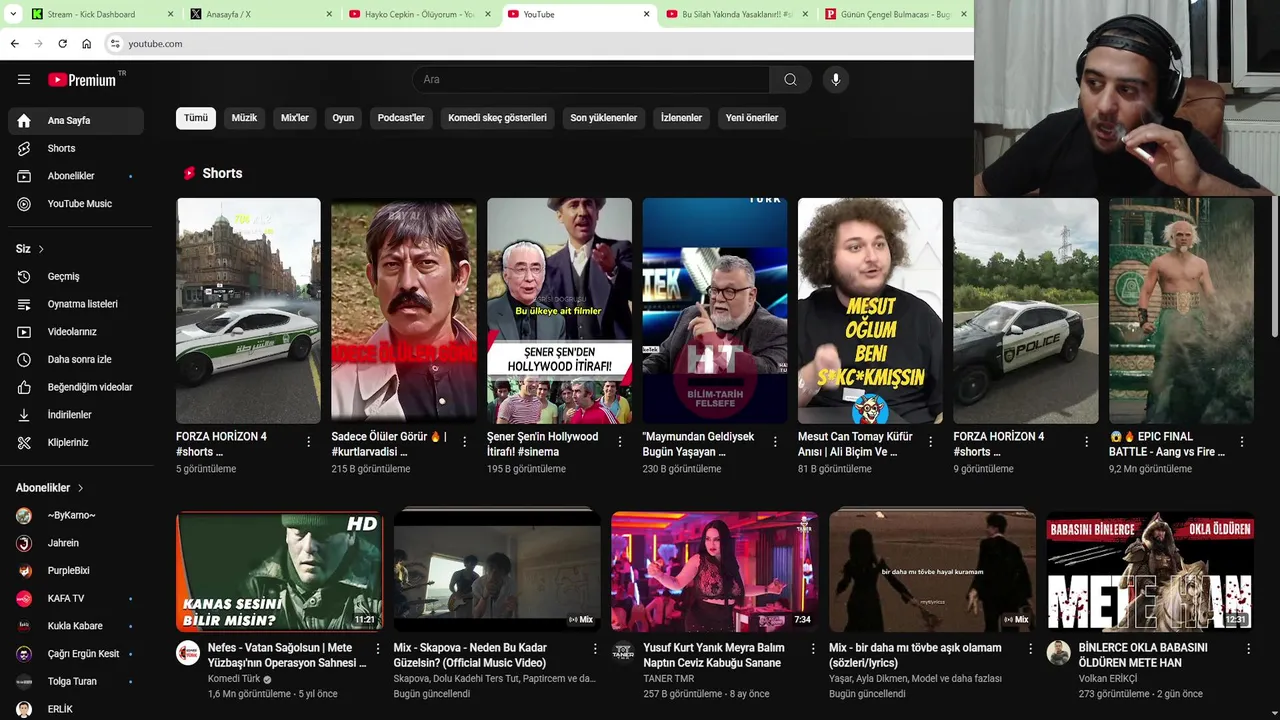Open Klipleriniz

76,442
